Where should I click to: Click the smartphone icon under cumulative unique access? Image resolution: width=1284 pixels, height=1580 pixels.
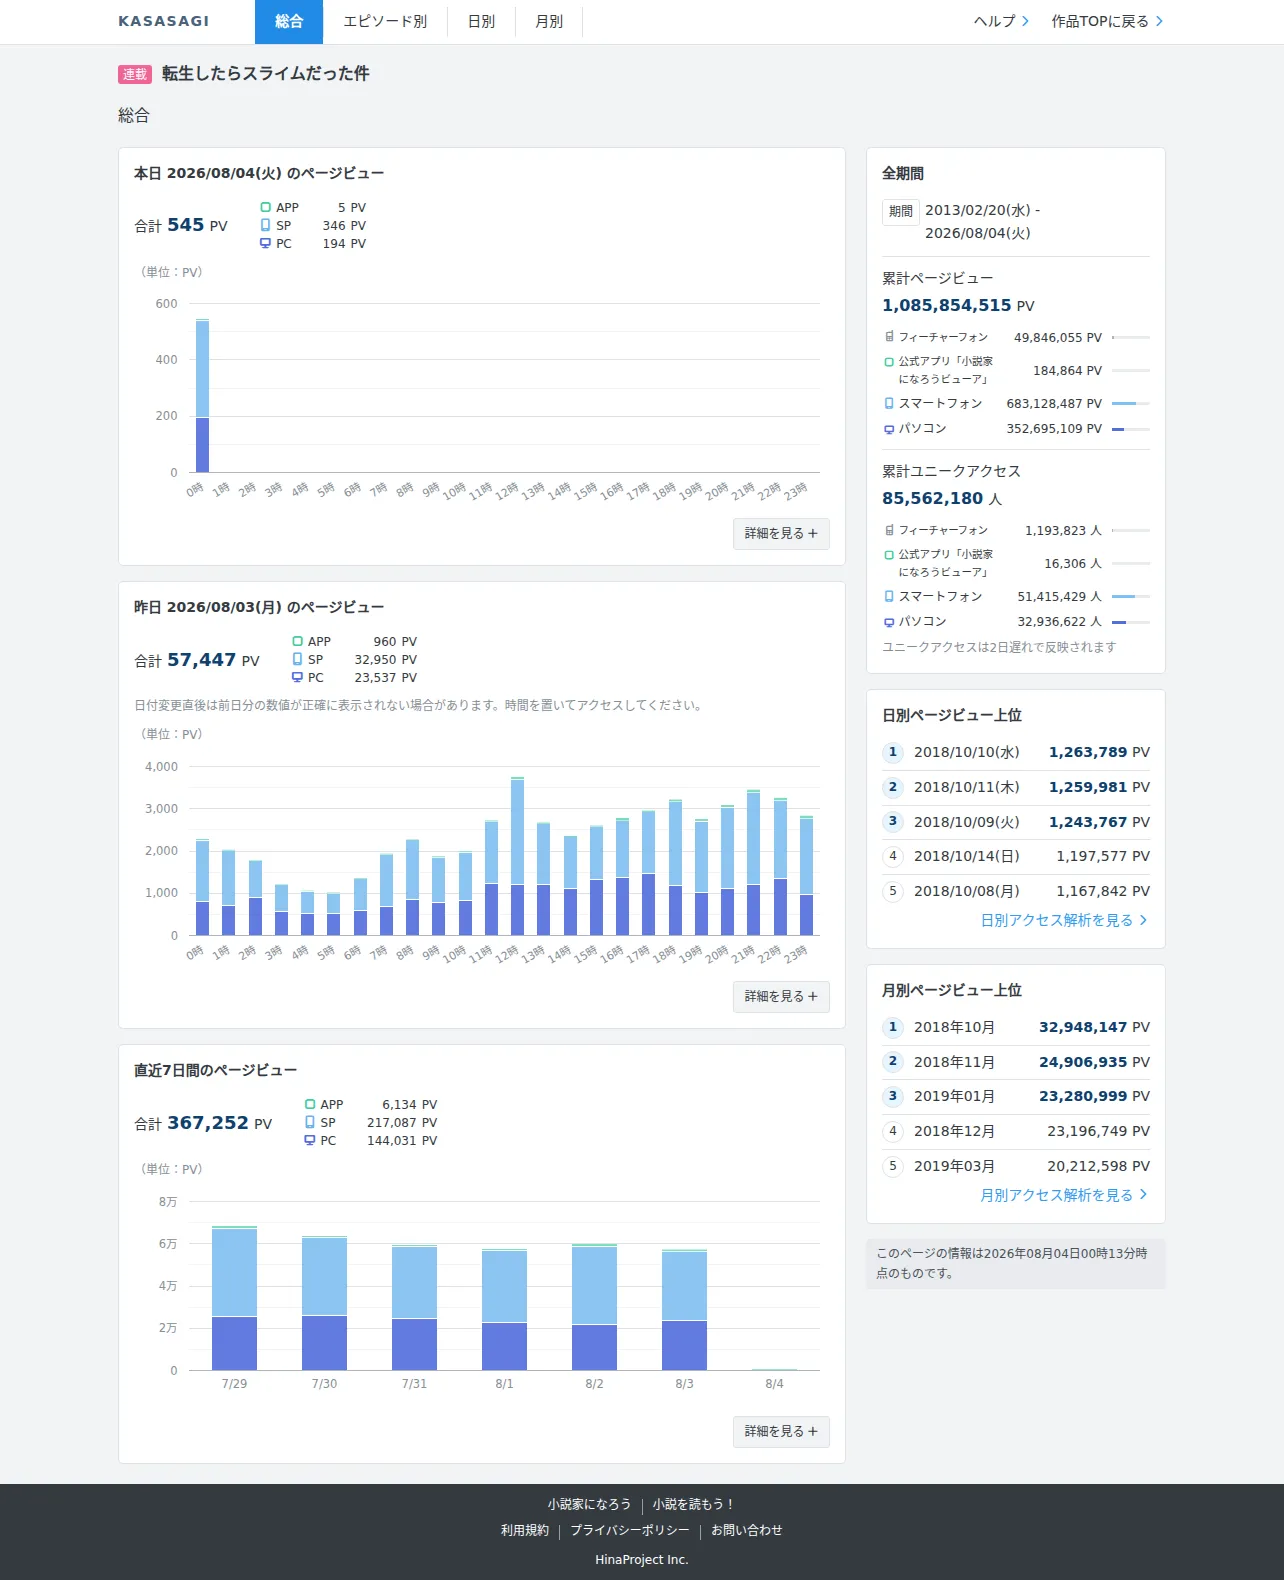click(889, 596)
